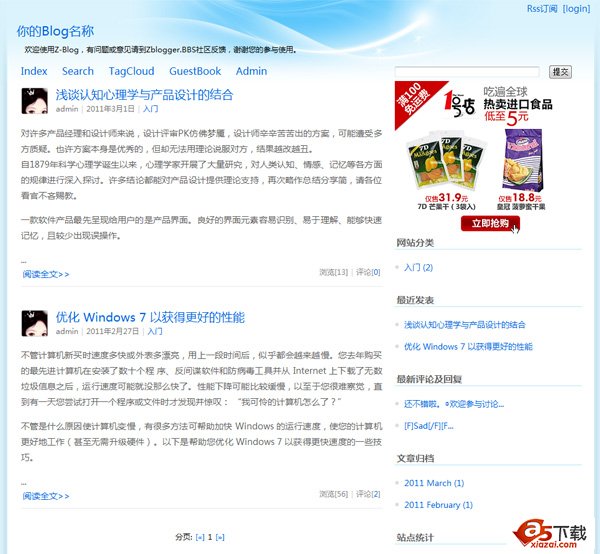The image size is (600, 554).
Task: Open 评论[2] of the Windows 7 post
Action: click(x=368, y=494)
